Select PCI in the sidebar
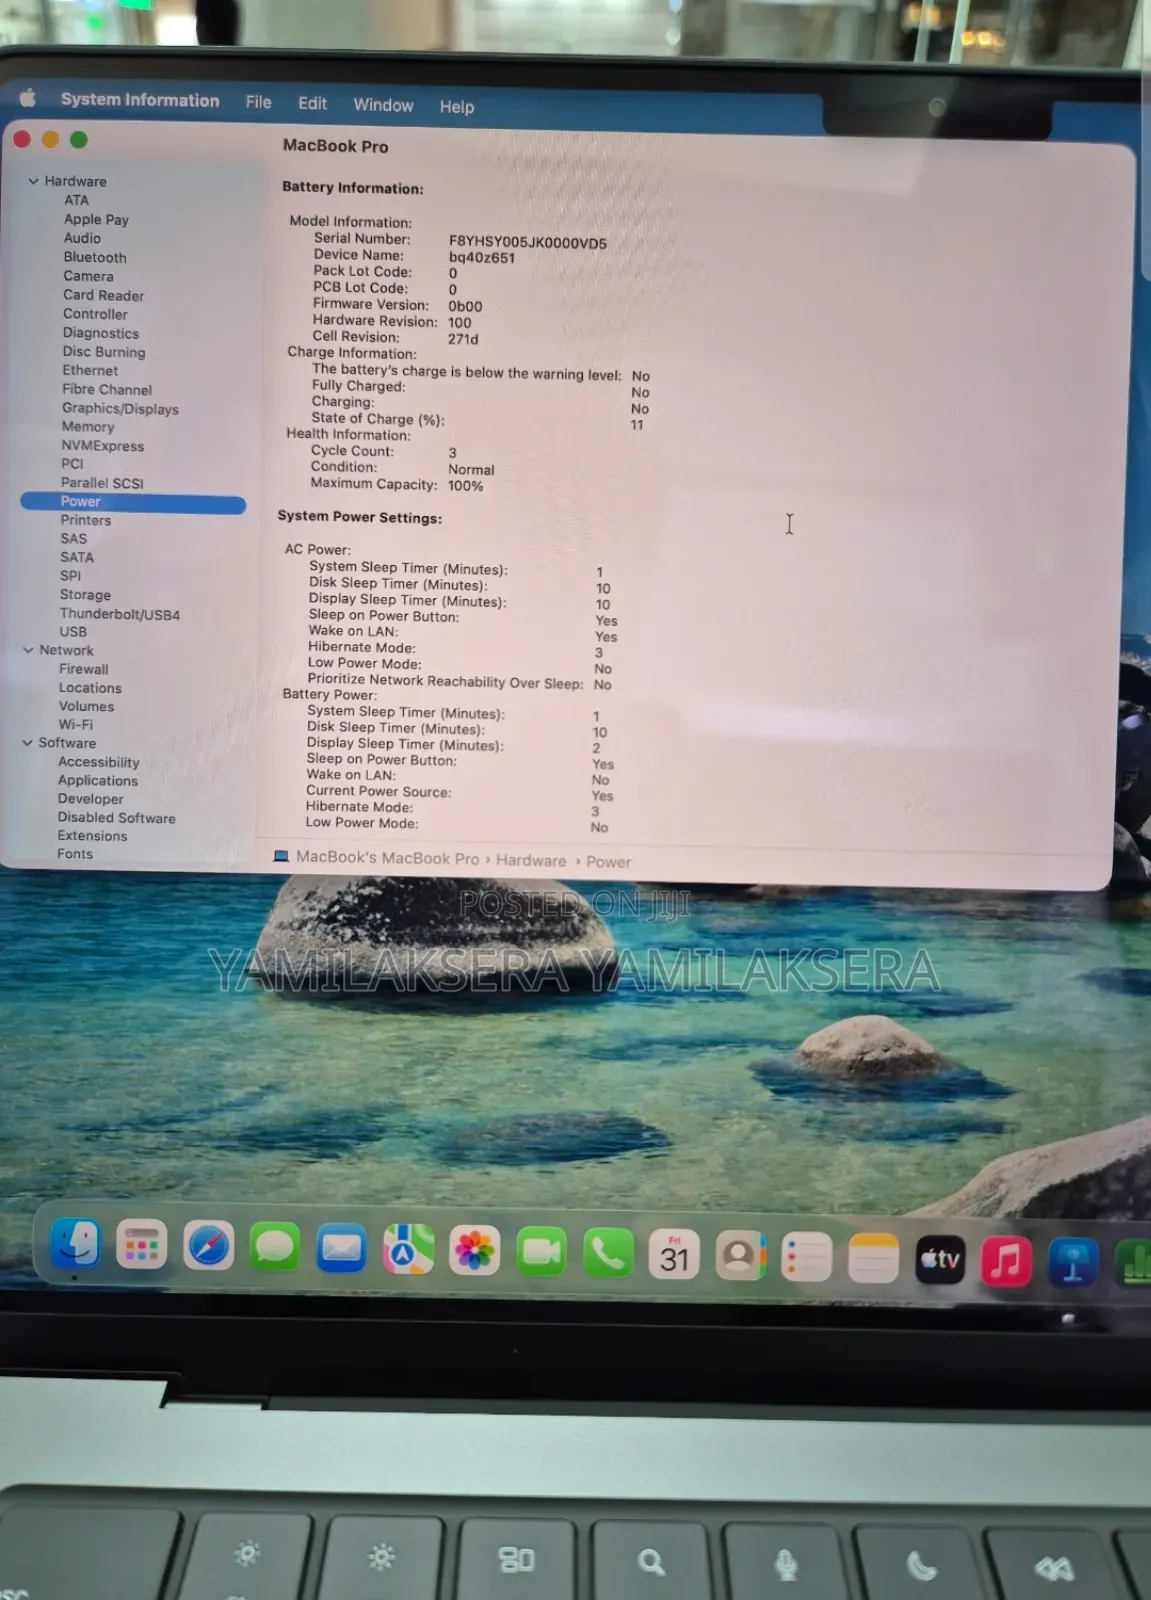The image size is (1151, 1600). [72, 463]
